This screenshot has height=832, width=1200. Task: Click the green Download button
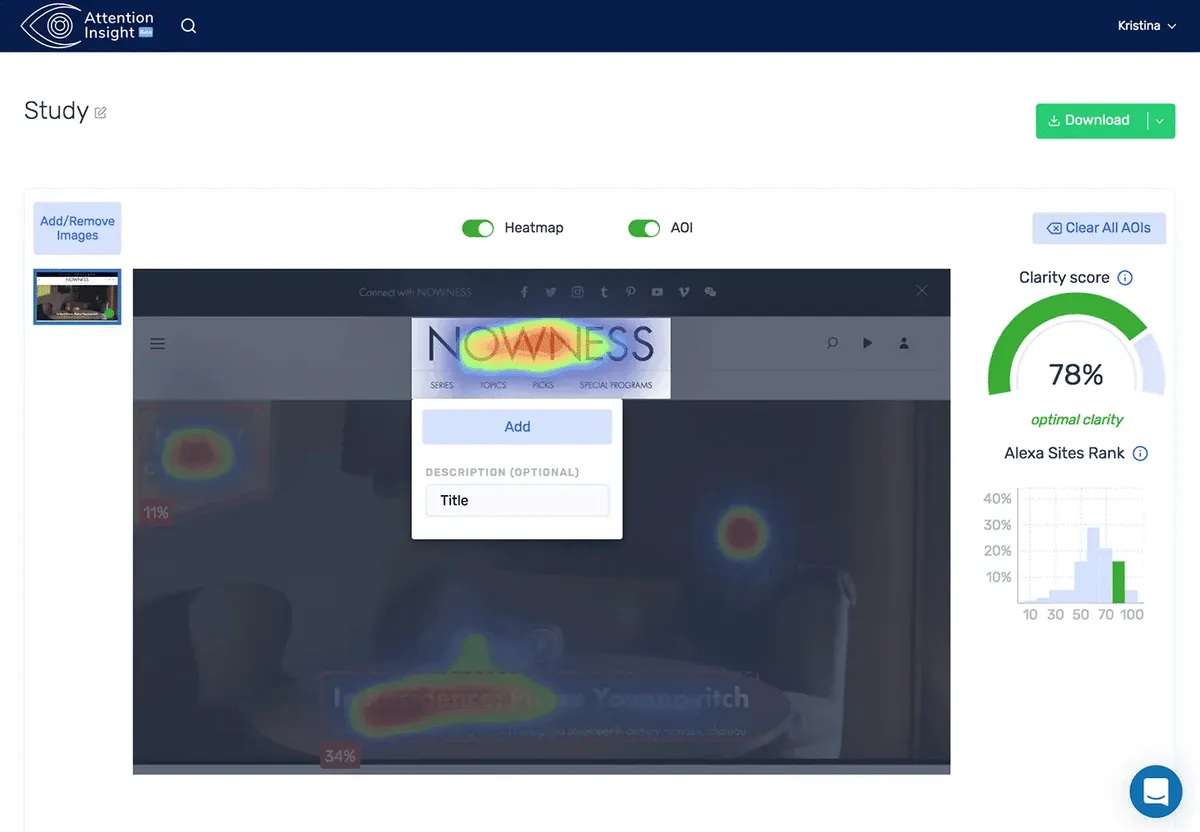(1091, 120)
